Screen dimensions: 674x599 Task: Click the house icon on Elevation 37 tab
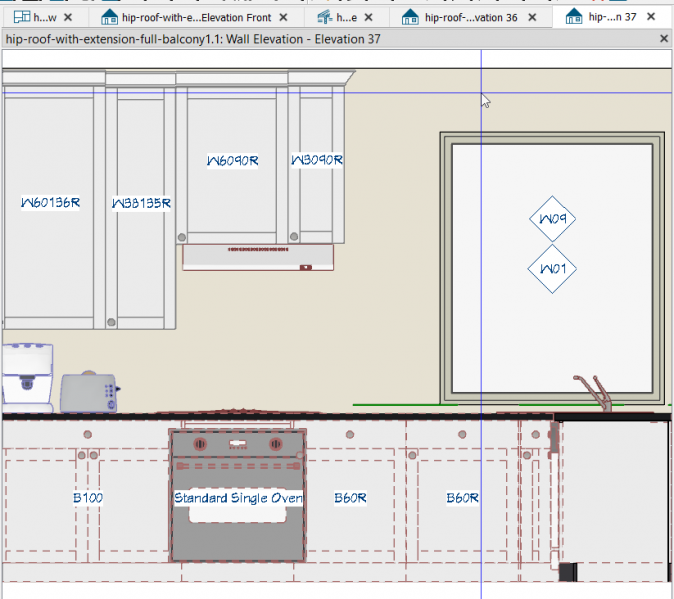tap(574, 17)
